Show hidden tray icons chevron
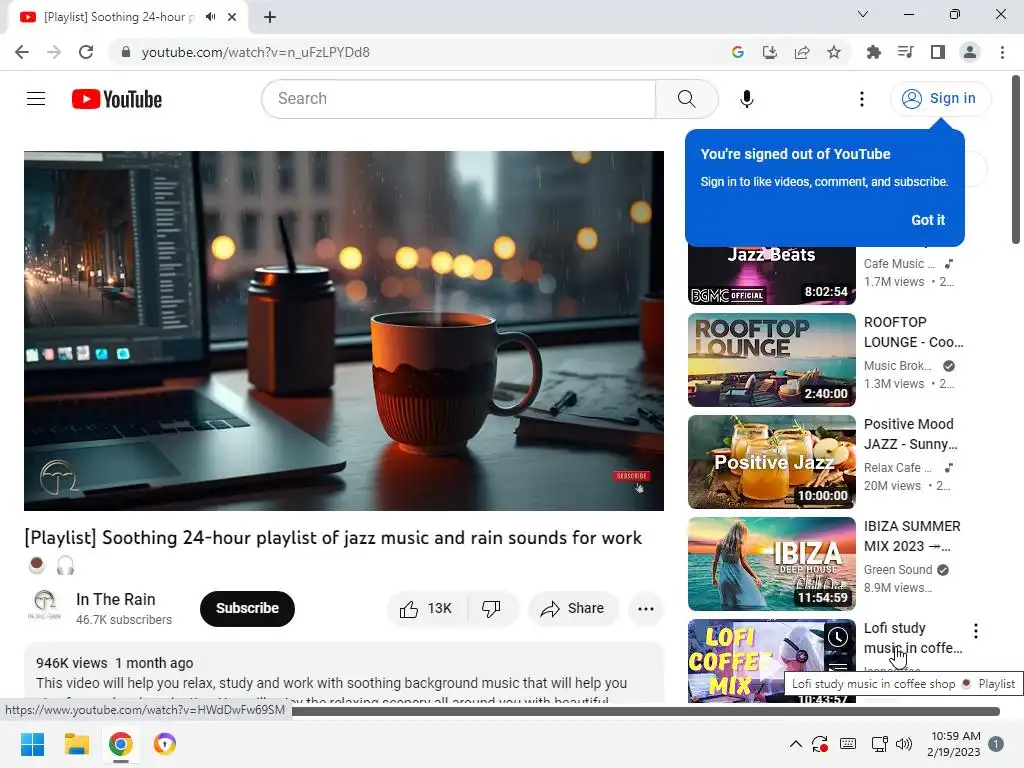Viewport: 1024px width, 768px height. pos(795,744)
